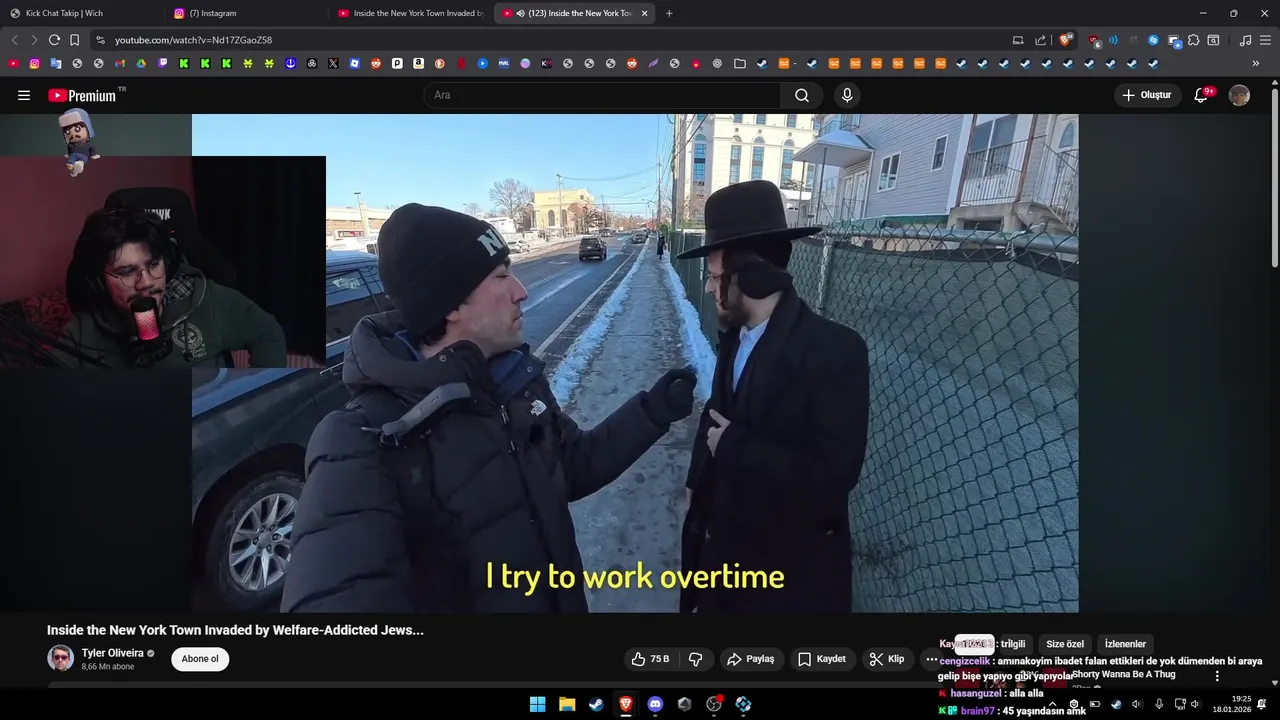This screenshot has width=1280, height=720.
Task: Toggle bookmark for this page
Action: (74, 40)
